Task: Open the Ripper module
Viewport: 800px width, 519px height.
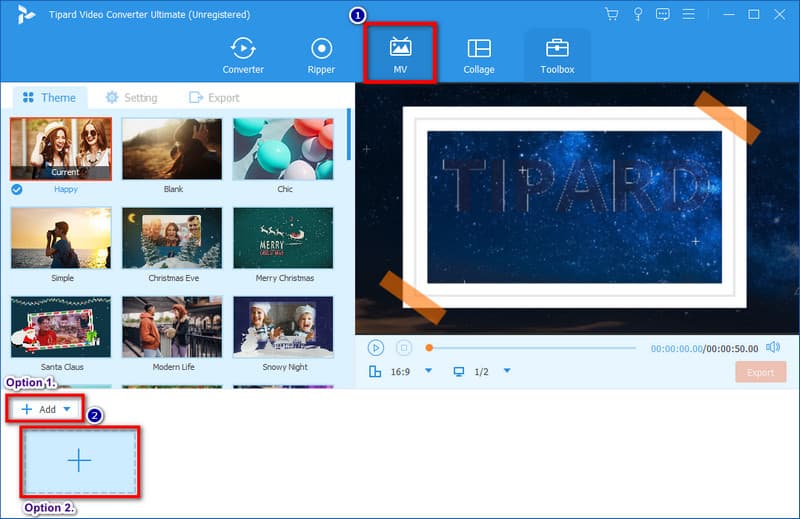Action: click(321, 55)
